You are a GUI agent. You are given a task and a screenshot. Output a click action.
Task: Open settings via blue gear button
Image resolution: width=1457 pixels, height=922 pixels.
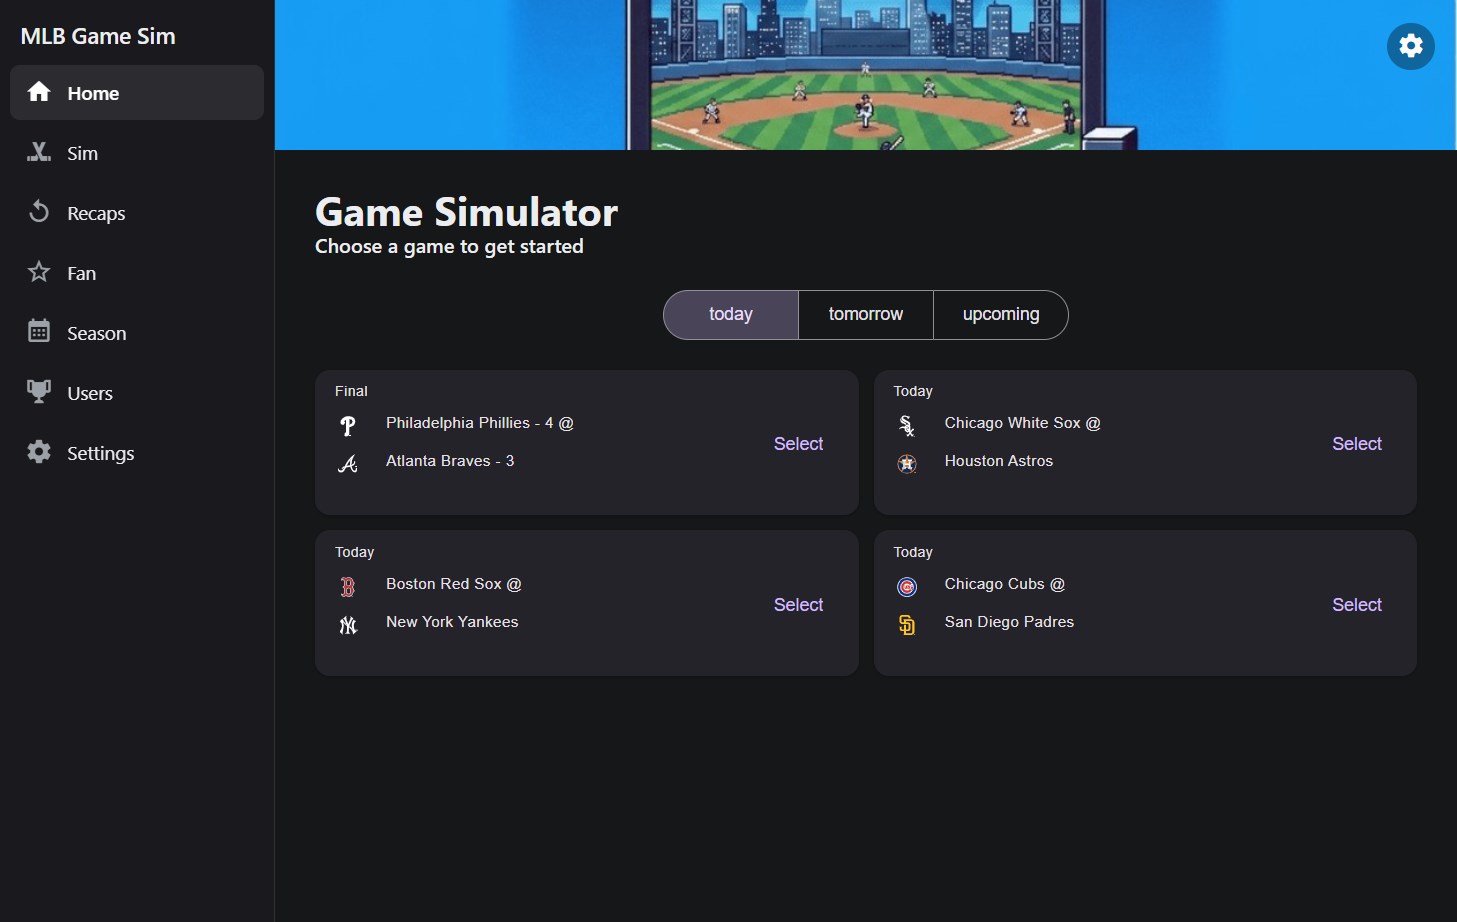(1410, 46)
